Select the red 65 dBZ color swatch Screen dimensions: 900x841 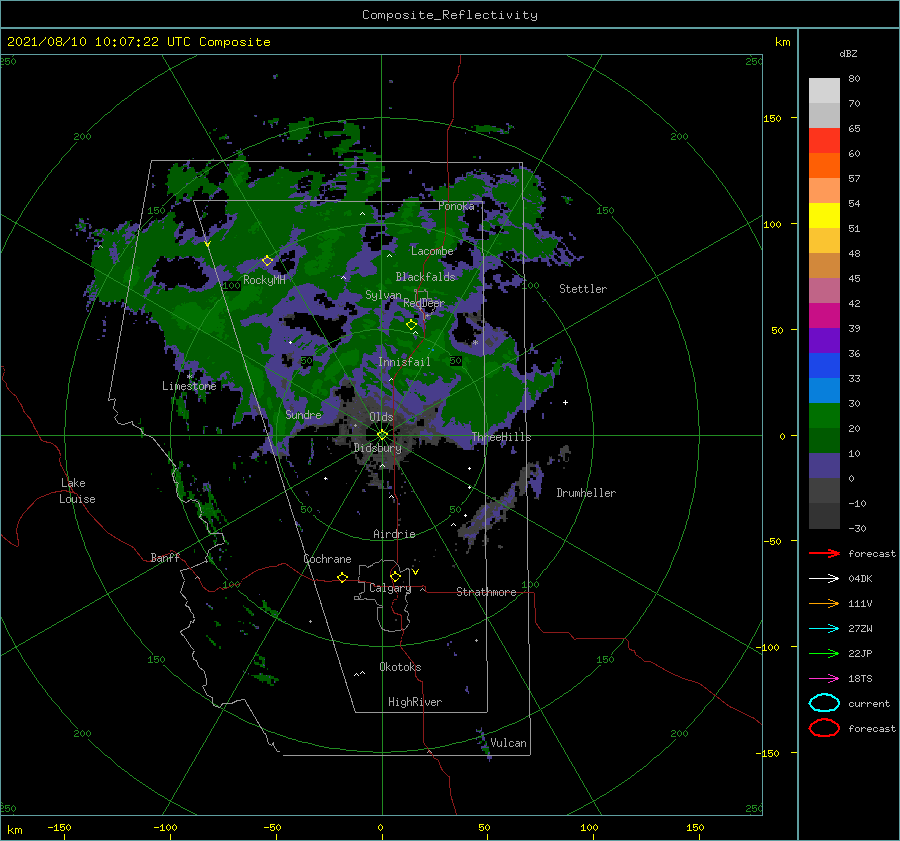(824, 141)
